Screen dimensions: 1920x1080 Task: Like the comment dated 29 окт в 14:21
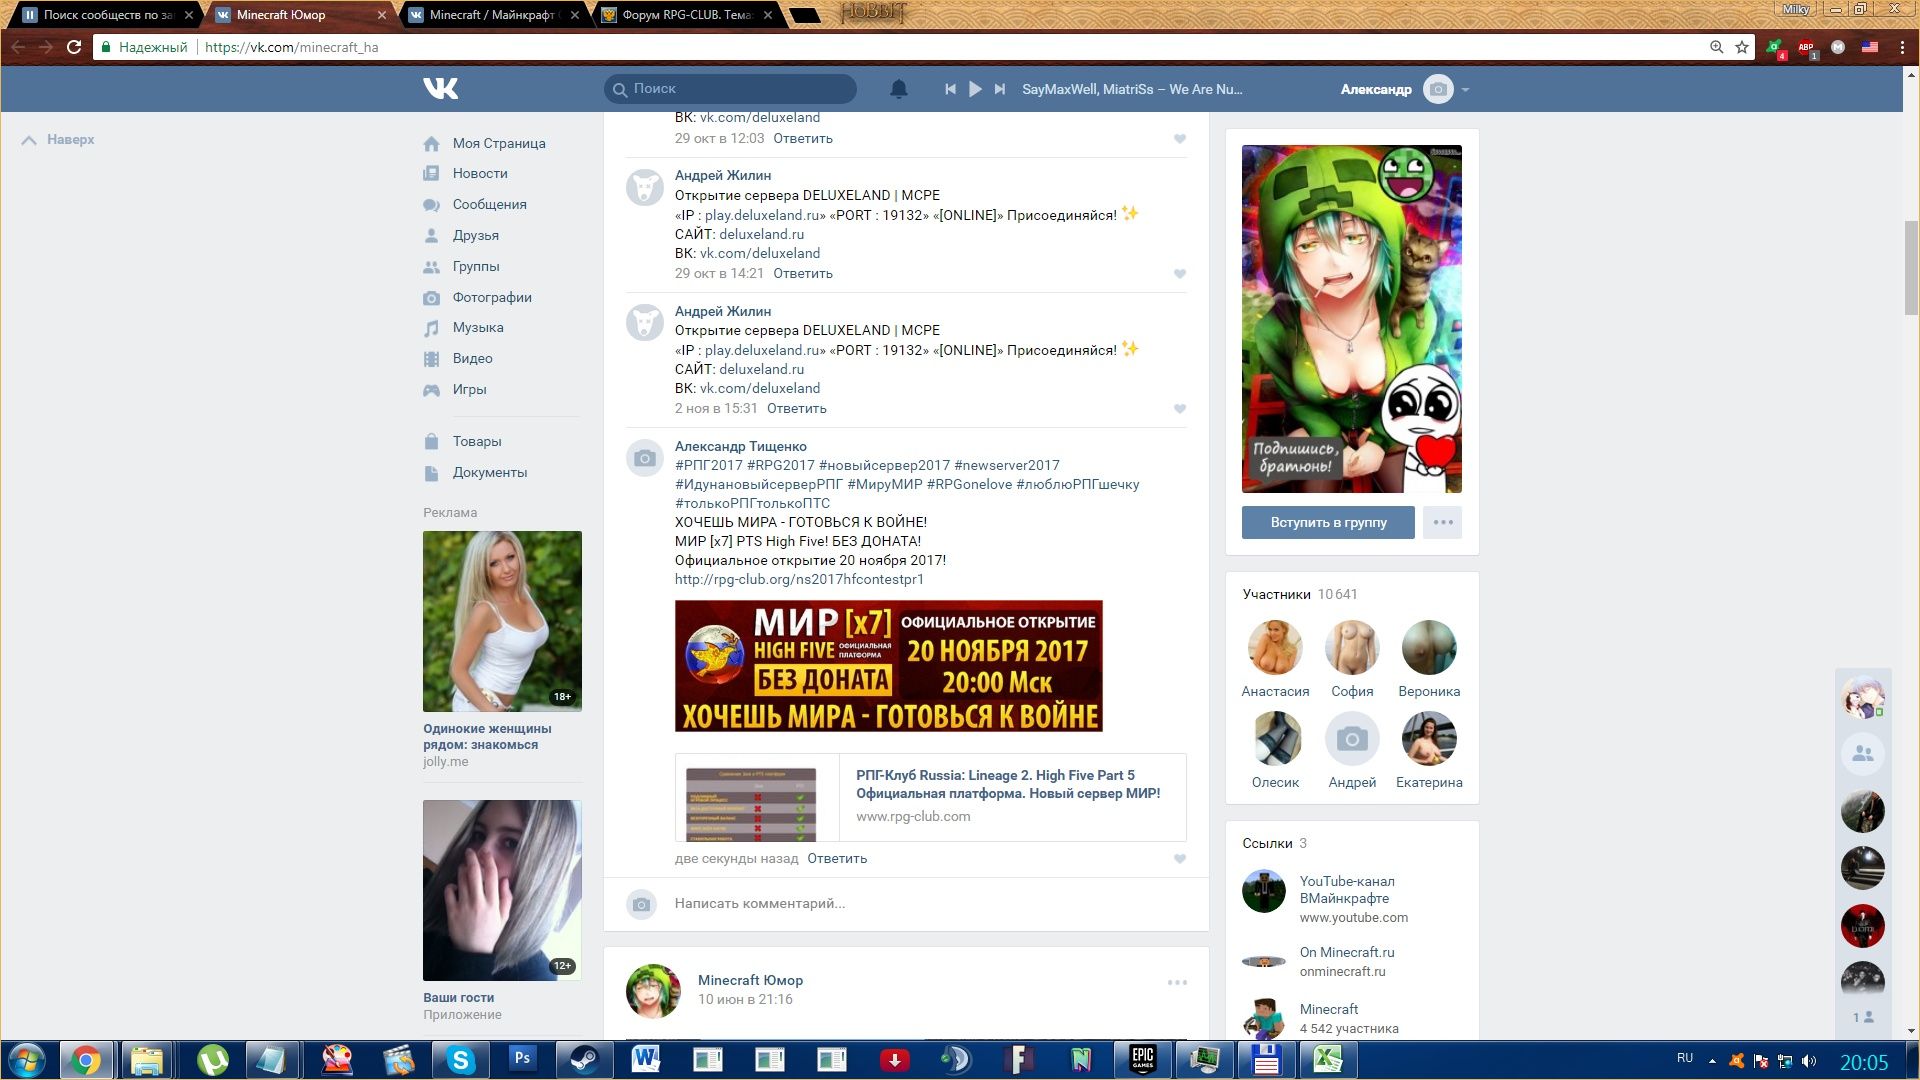tap(1179, 274)
